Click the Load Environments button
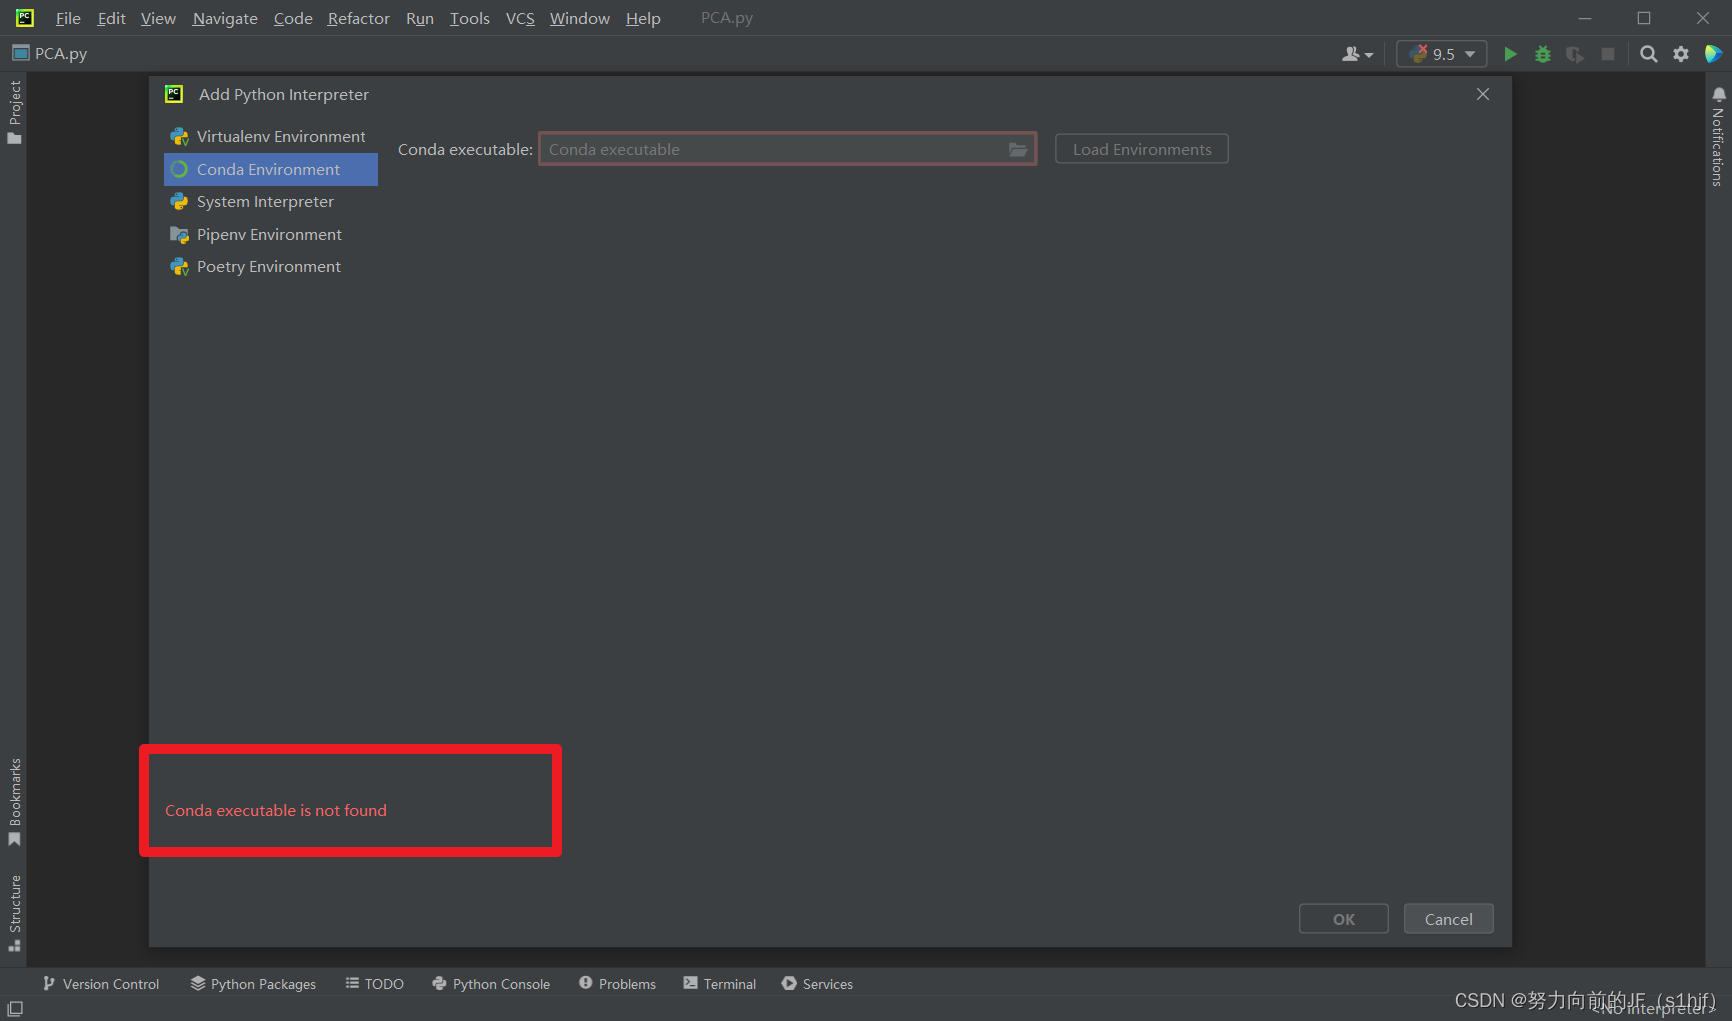The width and height of the screenshot is (1732, 1021). (1141, 150)
